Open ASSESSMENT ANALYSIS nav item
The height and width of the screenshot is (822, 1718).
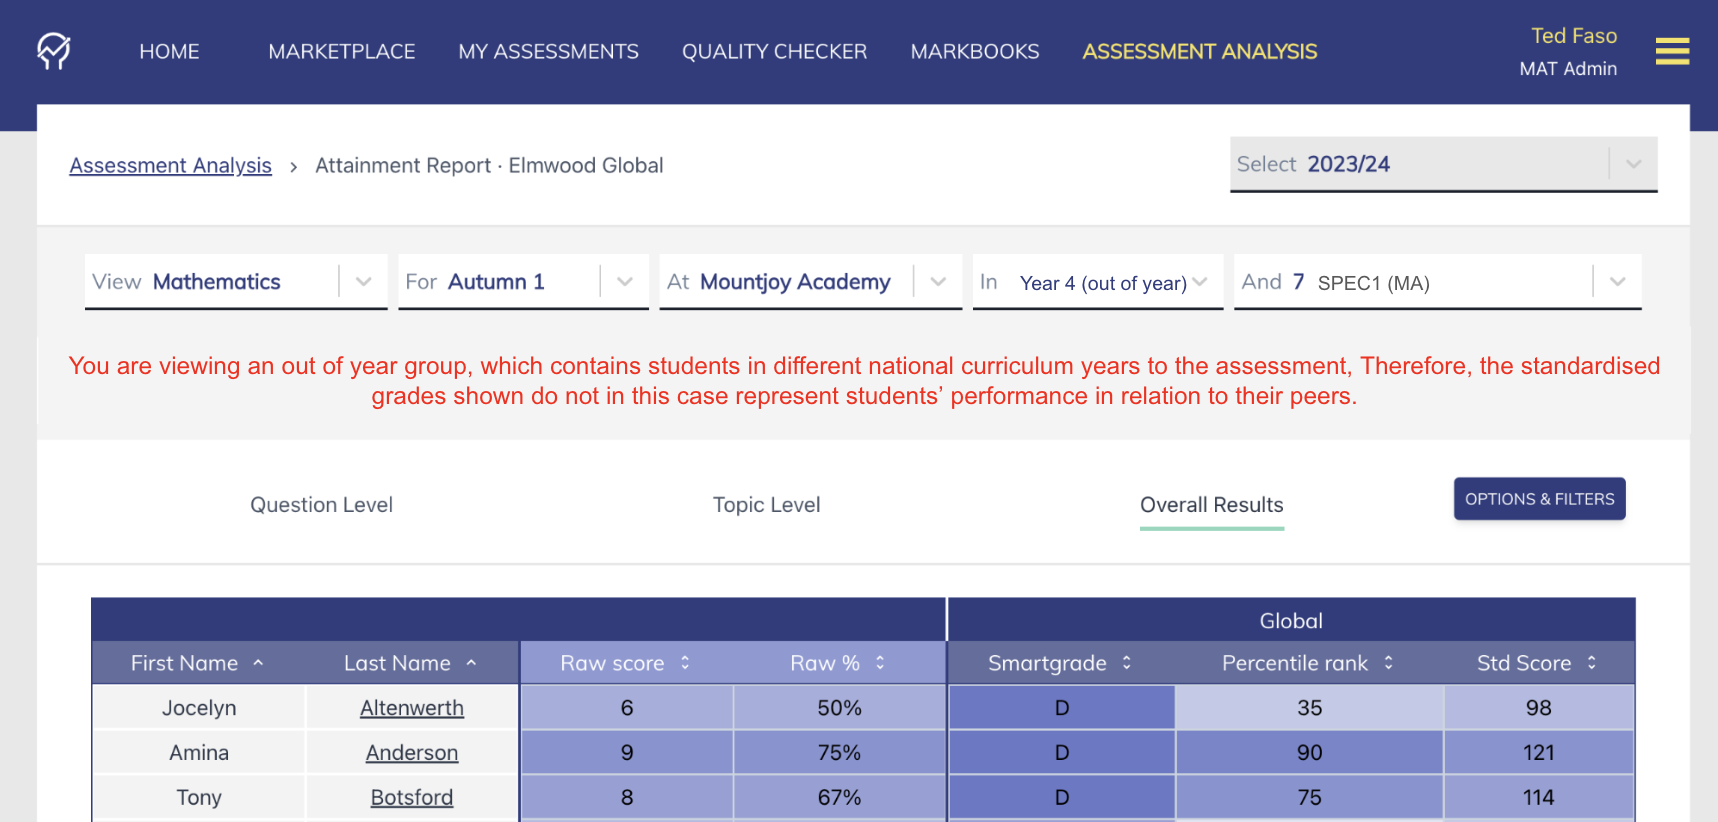(1200, 52)
